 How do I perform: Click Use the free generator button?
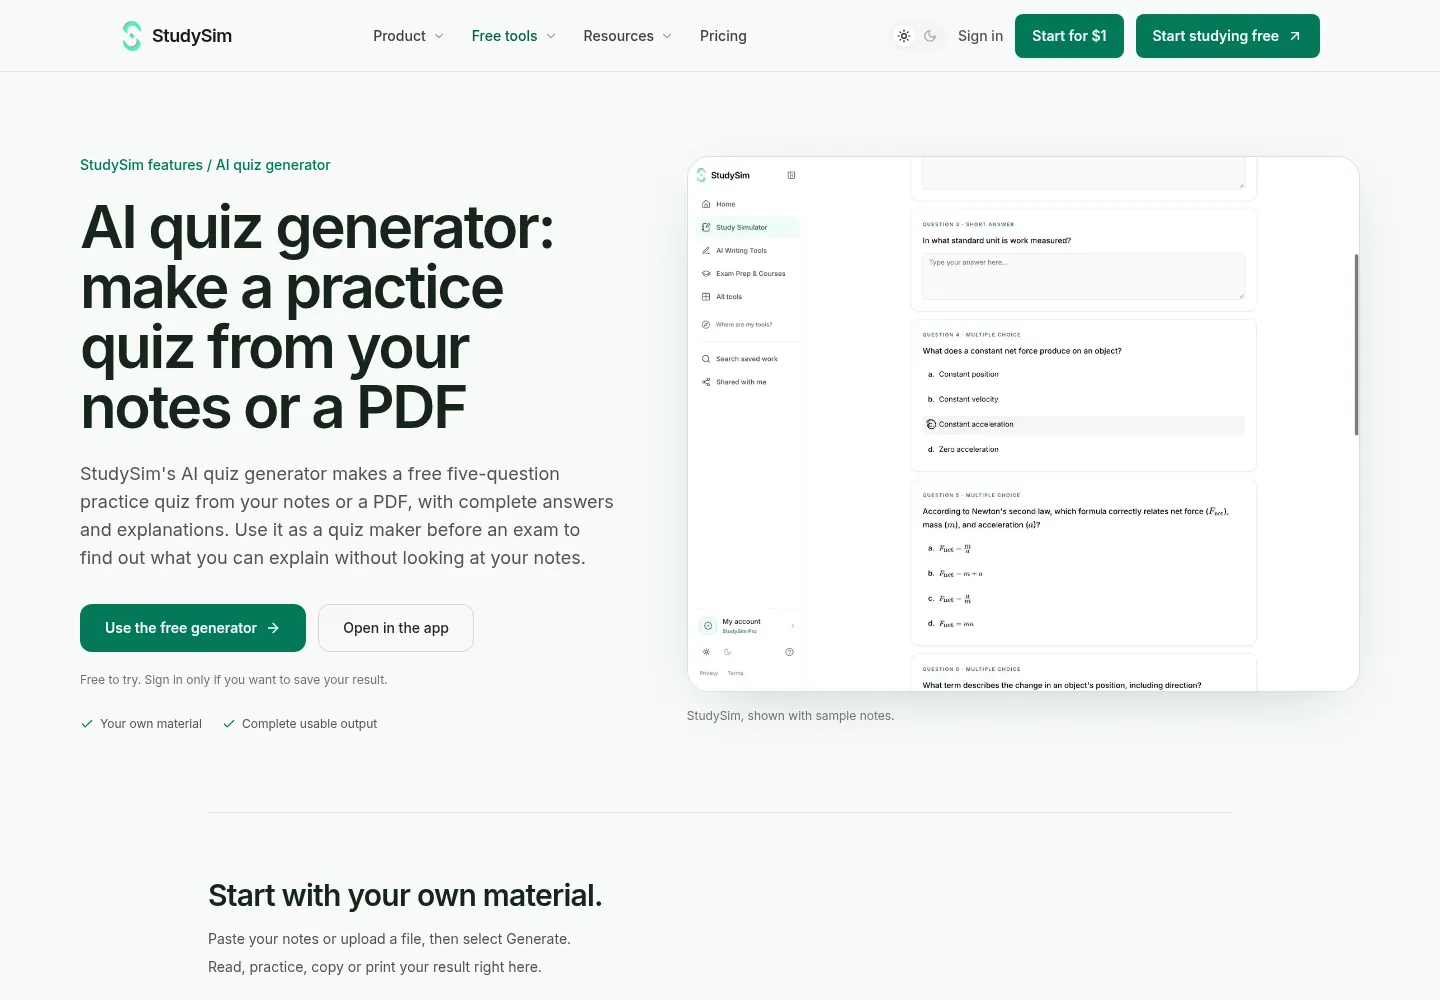coord(193,628)
